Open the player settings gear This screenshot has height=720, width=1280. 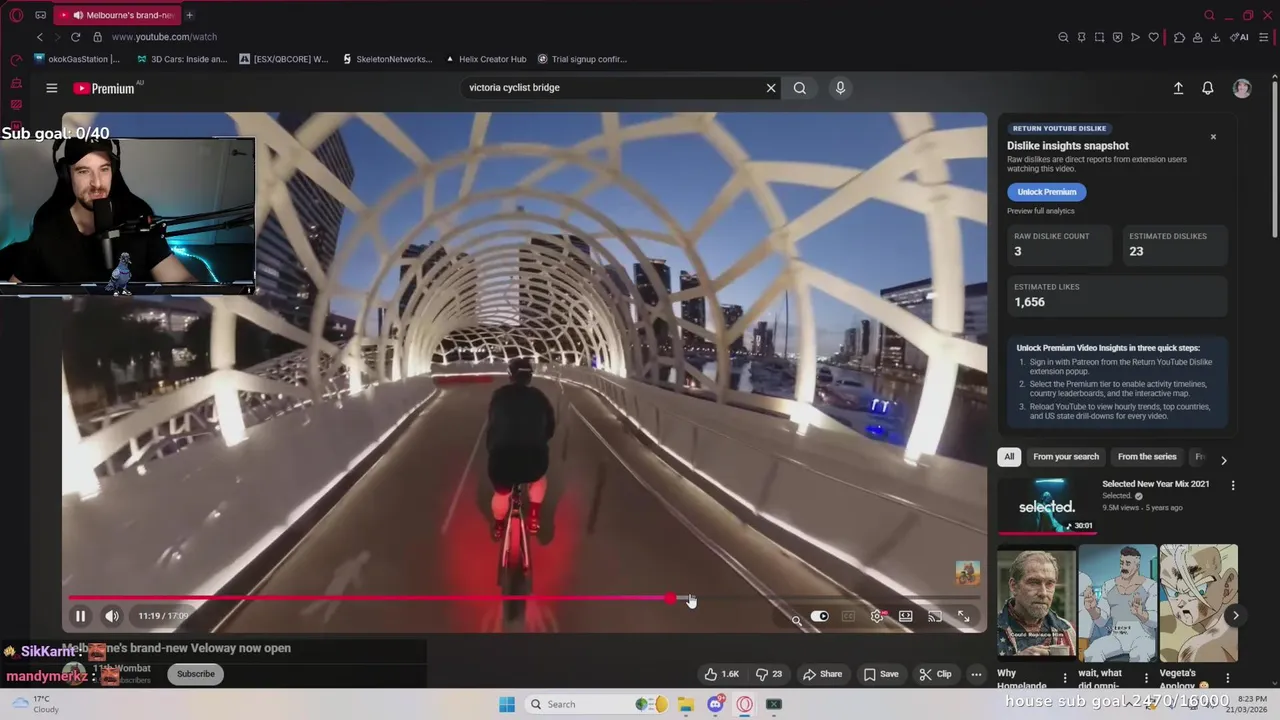pyautogui.click(x=877, y=616)
